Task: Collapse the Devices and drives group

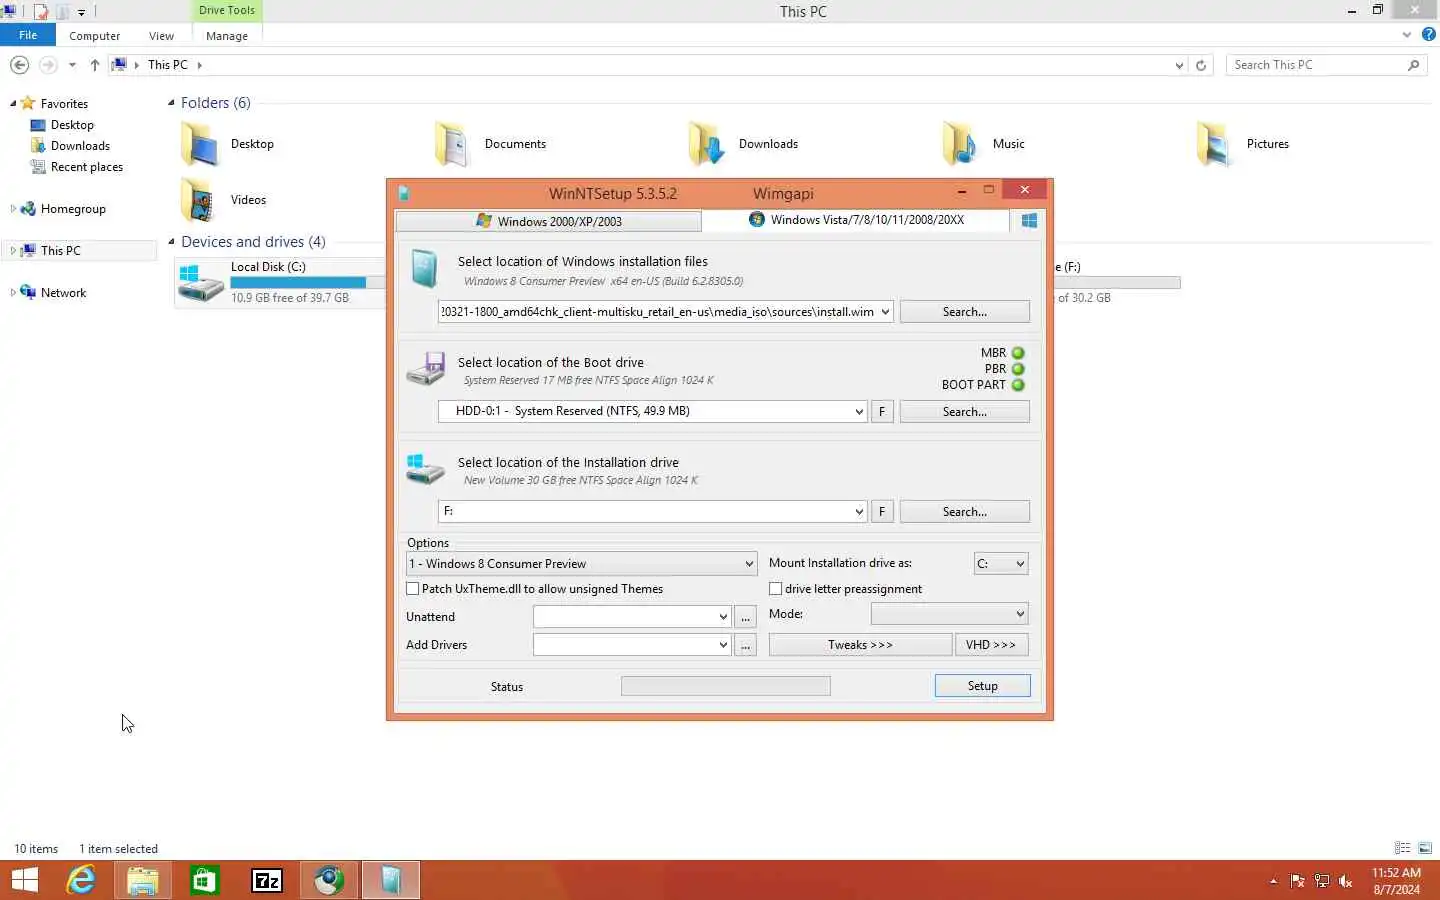Action: (x=171, y=242)
